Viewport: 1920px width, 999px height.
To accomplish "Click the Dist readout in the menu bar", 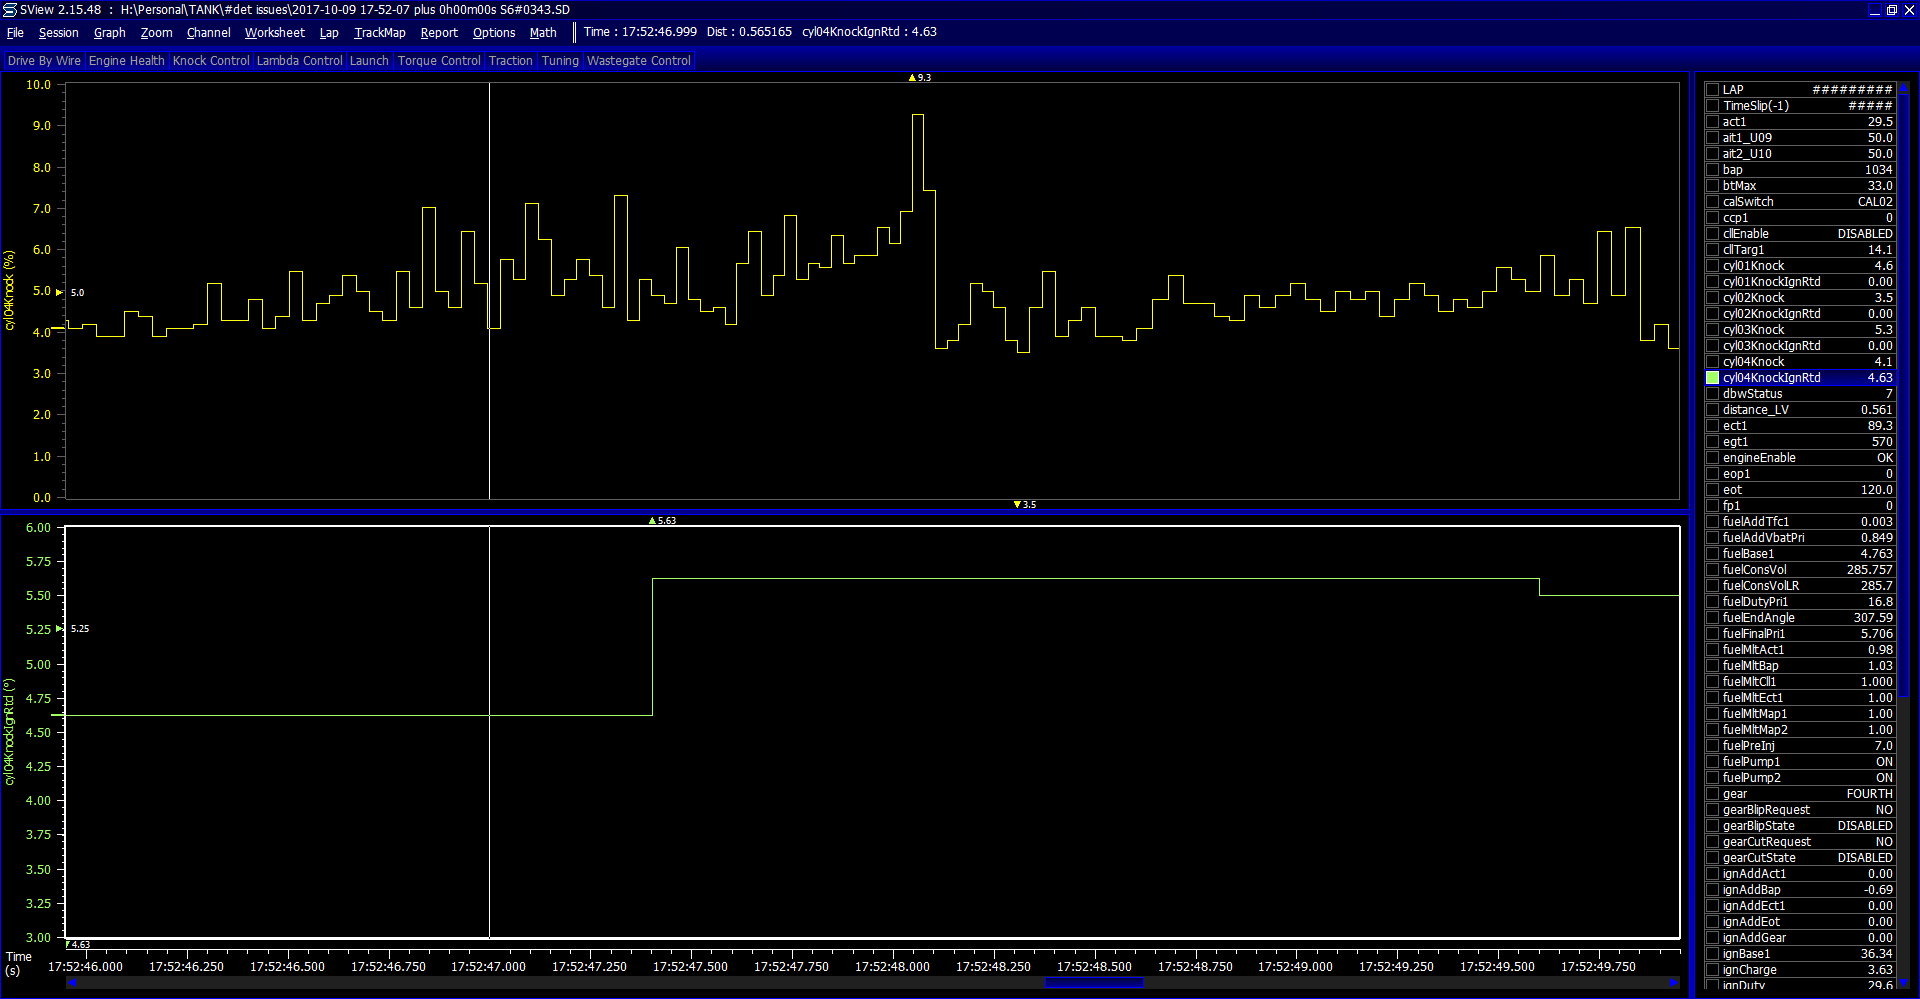I will [749, 32].
